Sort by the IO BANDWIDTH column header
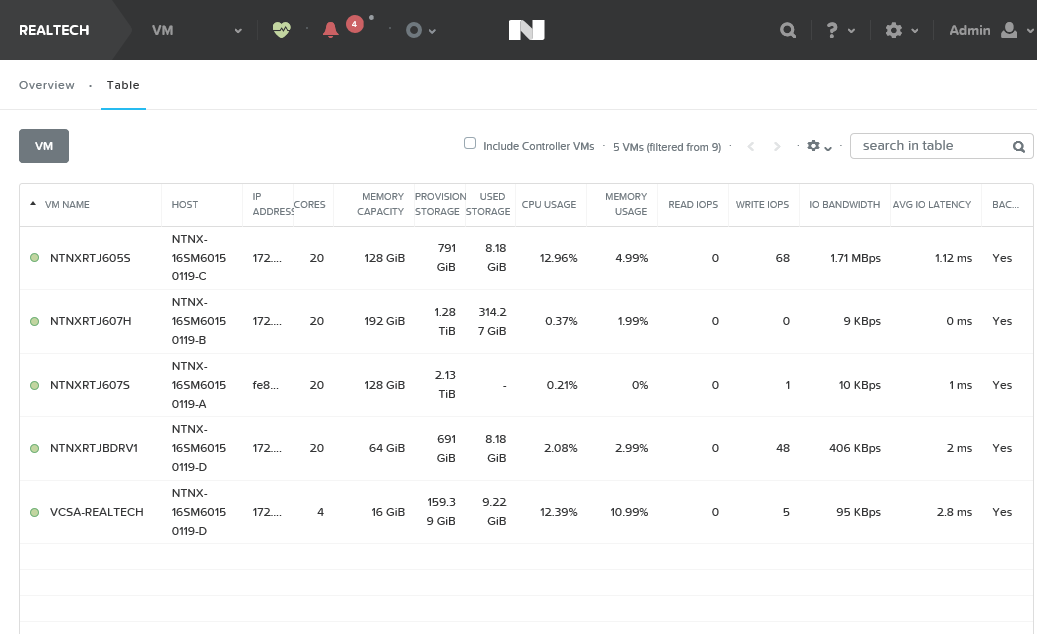This screenshot has width=1037, height=634. point(845,204)
